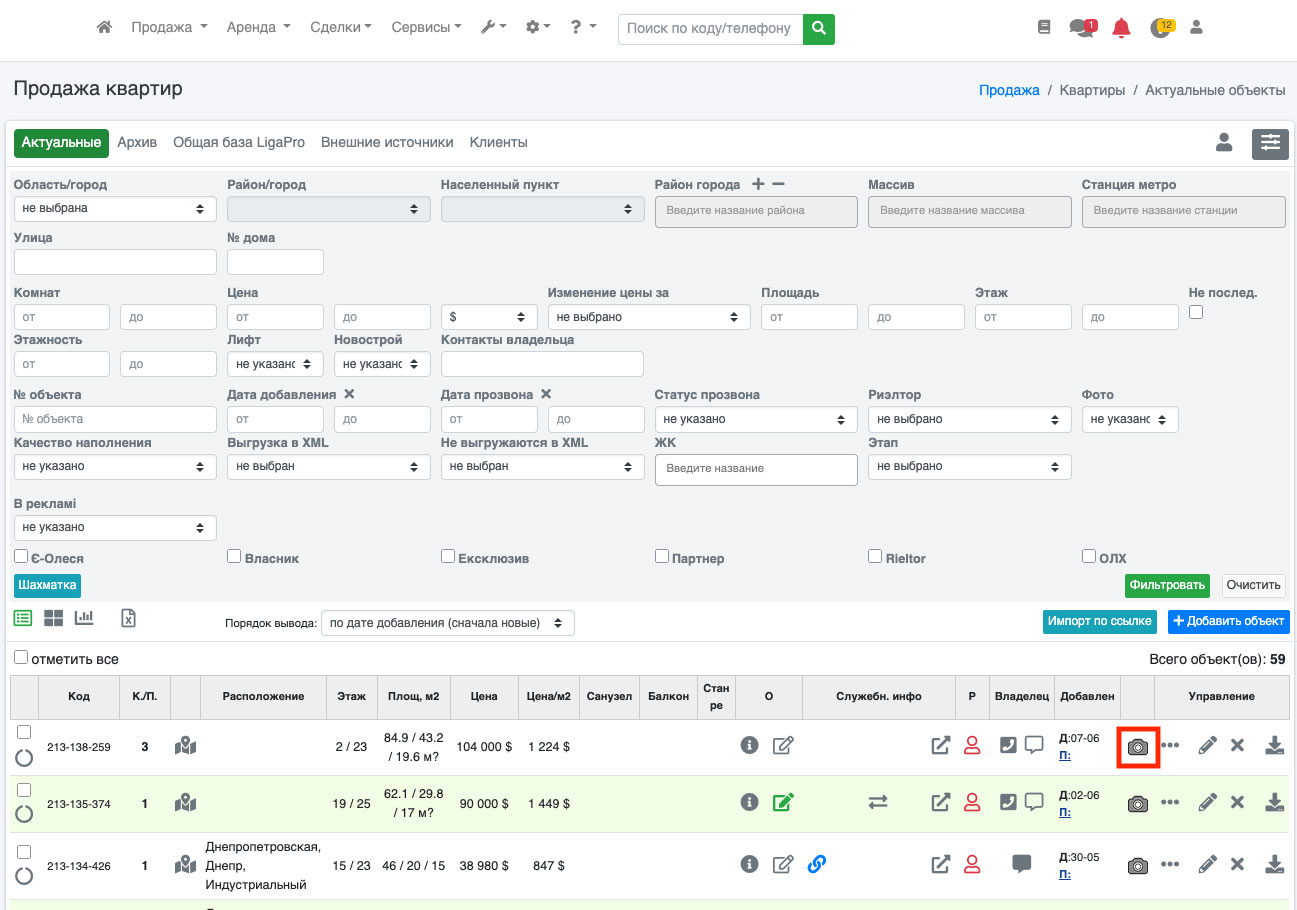Click pencil edit icon for object 213-138-259
This screenshot has width=1297, height=910.
coord(1207,746)
